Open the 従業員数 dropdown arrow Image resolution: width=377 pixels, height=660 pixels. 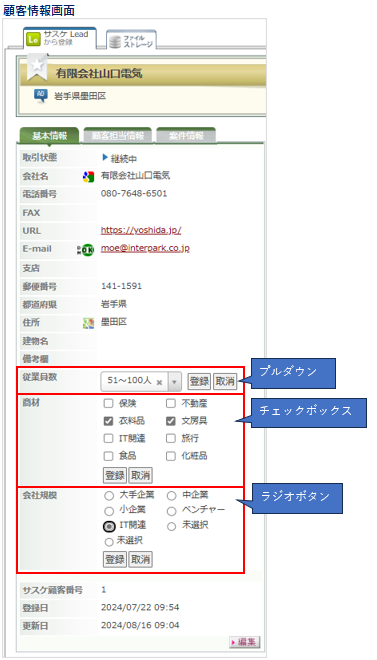[174, 382]
